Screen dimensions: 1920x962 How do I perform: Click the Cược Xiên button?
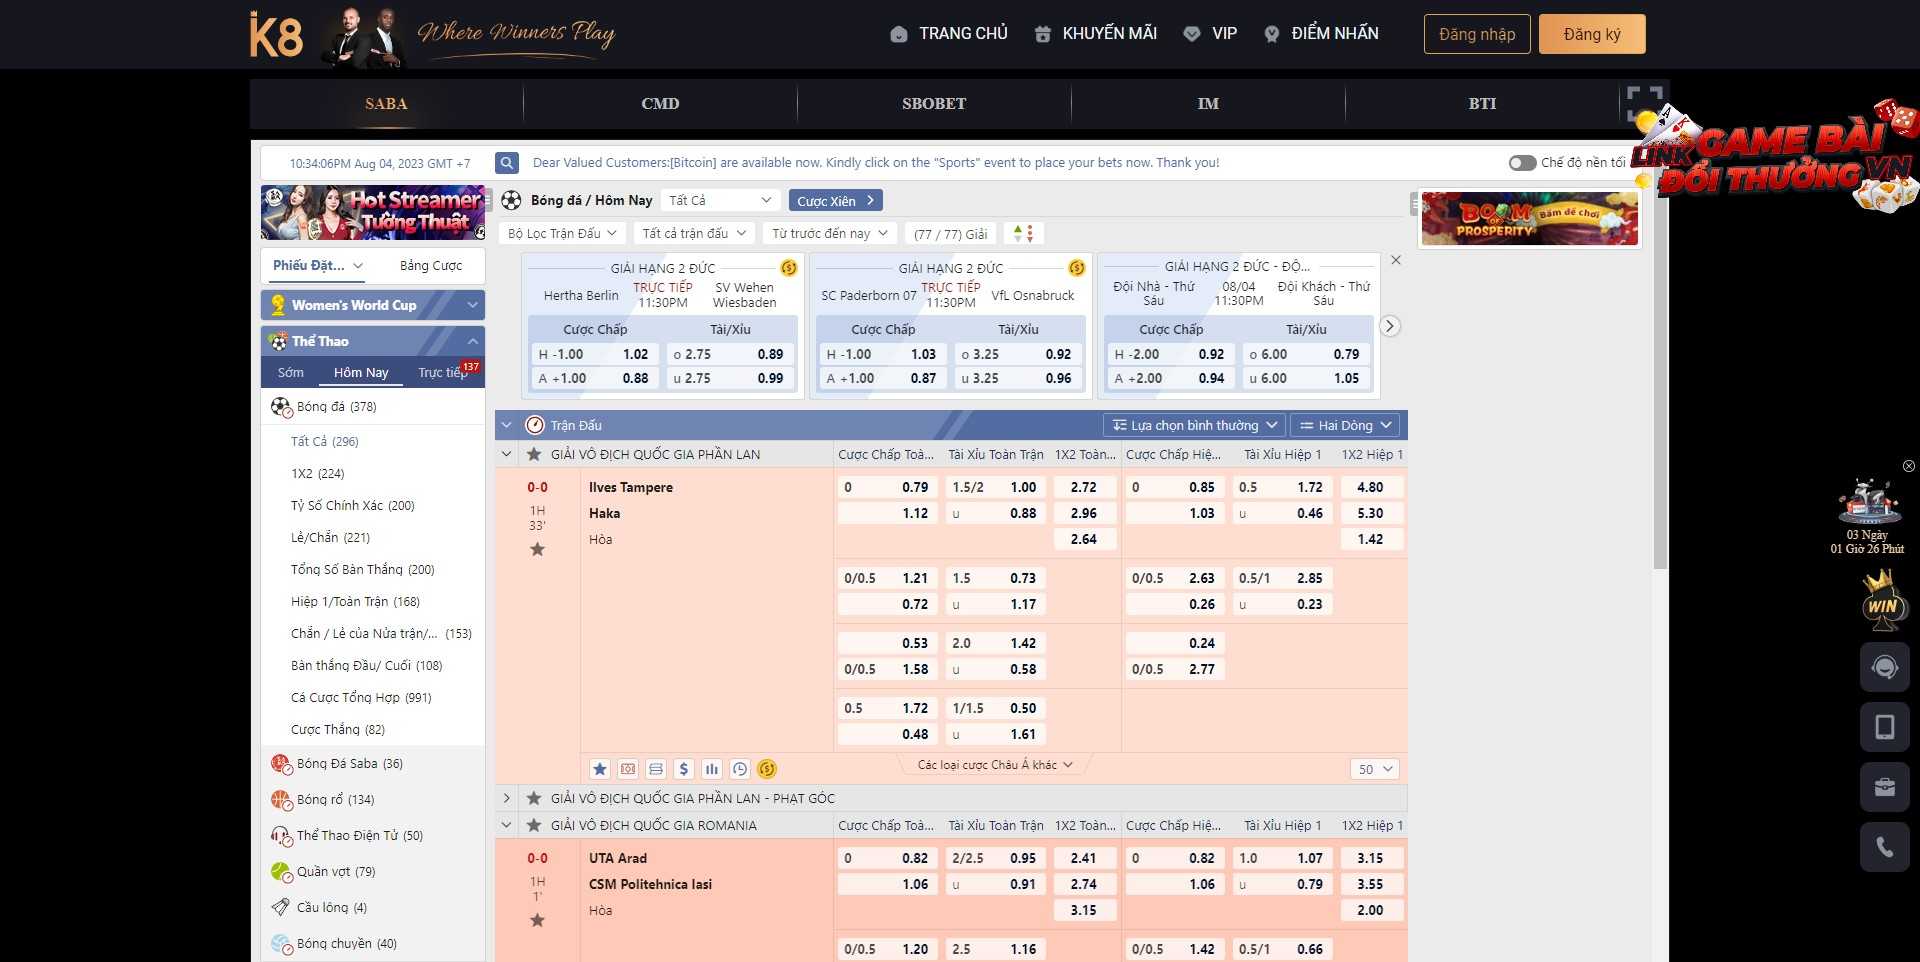click(x=836, y=200)
